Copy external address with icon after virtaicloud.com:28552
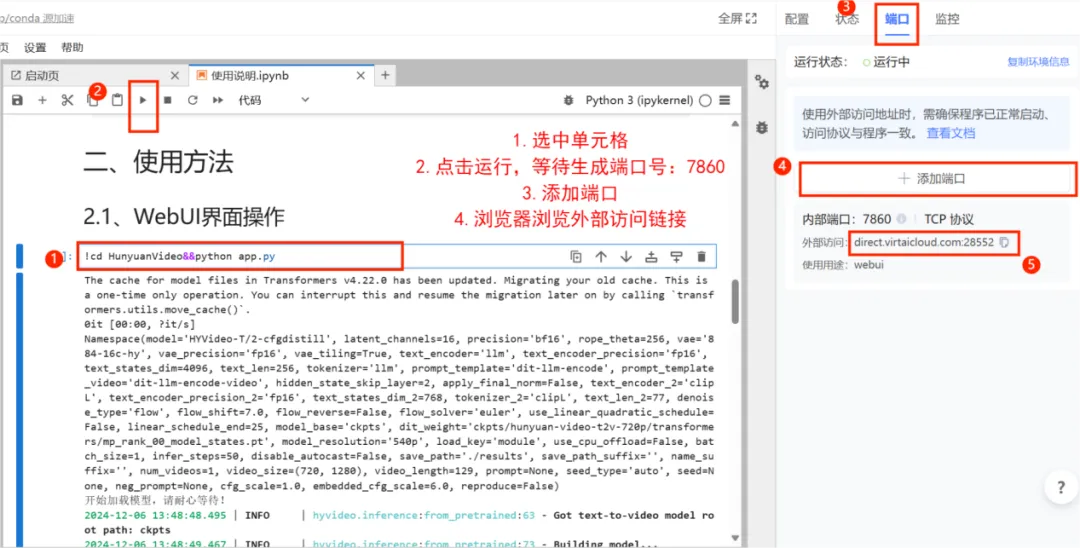The height and width of the screenshot is (548, 1080). tap(1004, 242)
